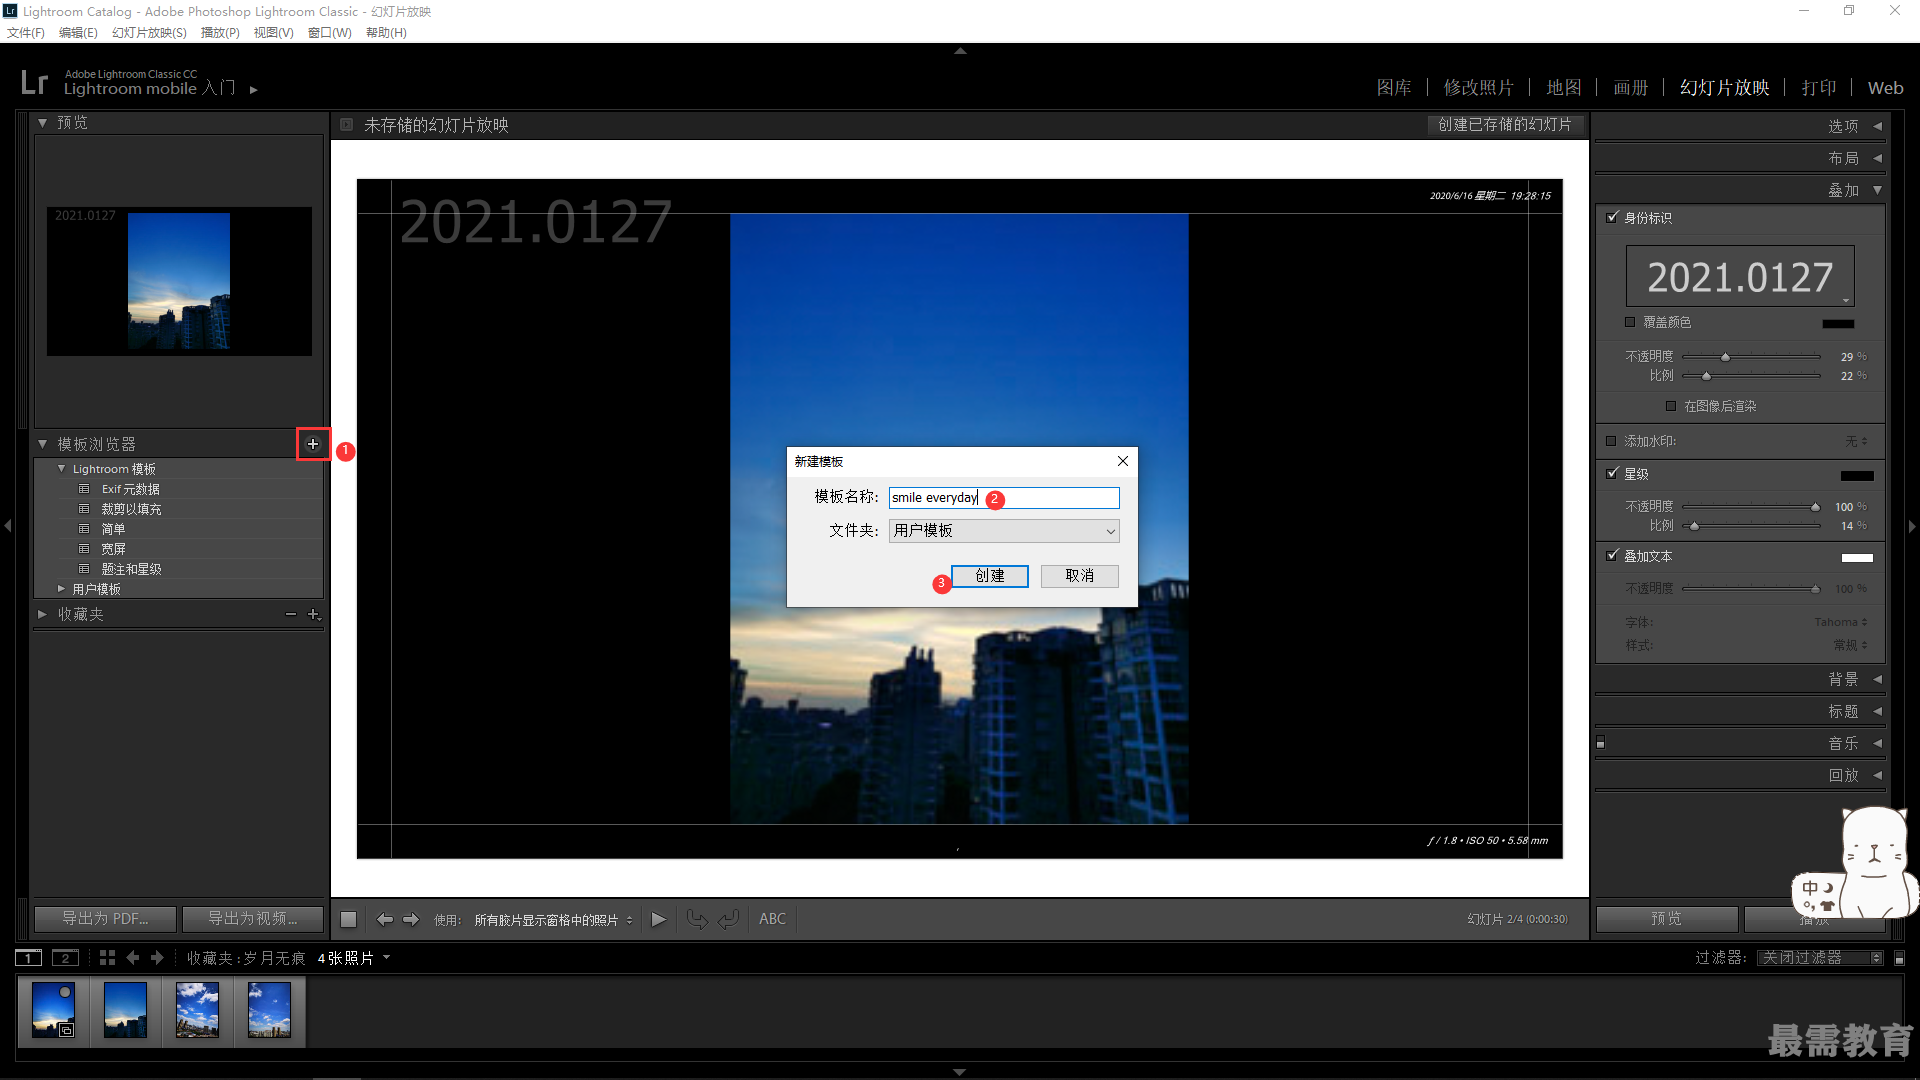Open 所有胶片显示窗格中的照片 dropdown
The height and width of the screenshot is (1080, 1920).
553,920
